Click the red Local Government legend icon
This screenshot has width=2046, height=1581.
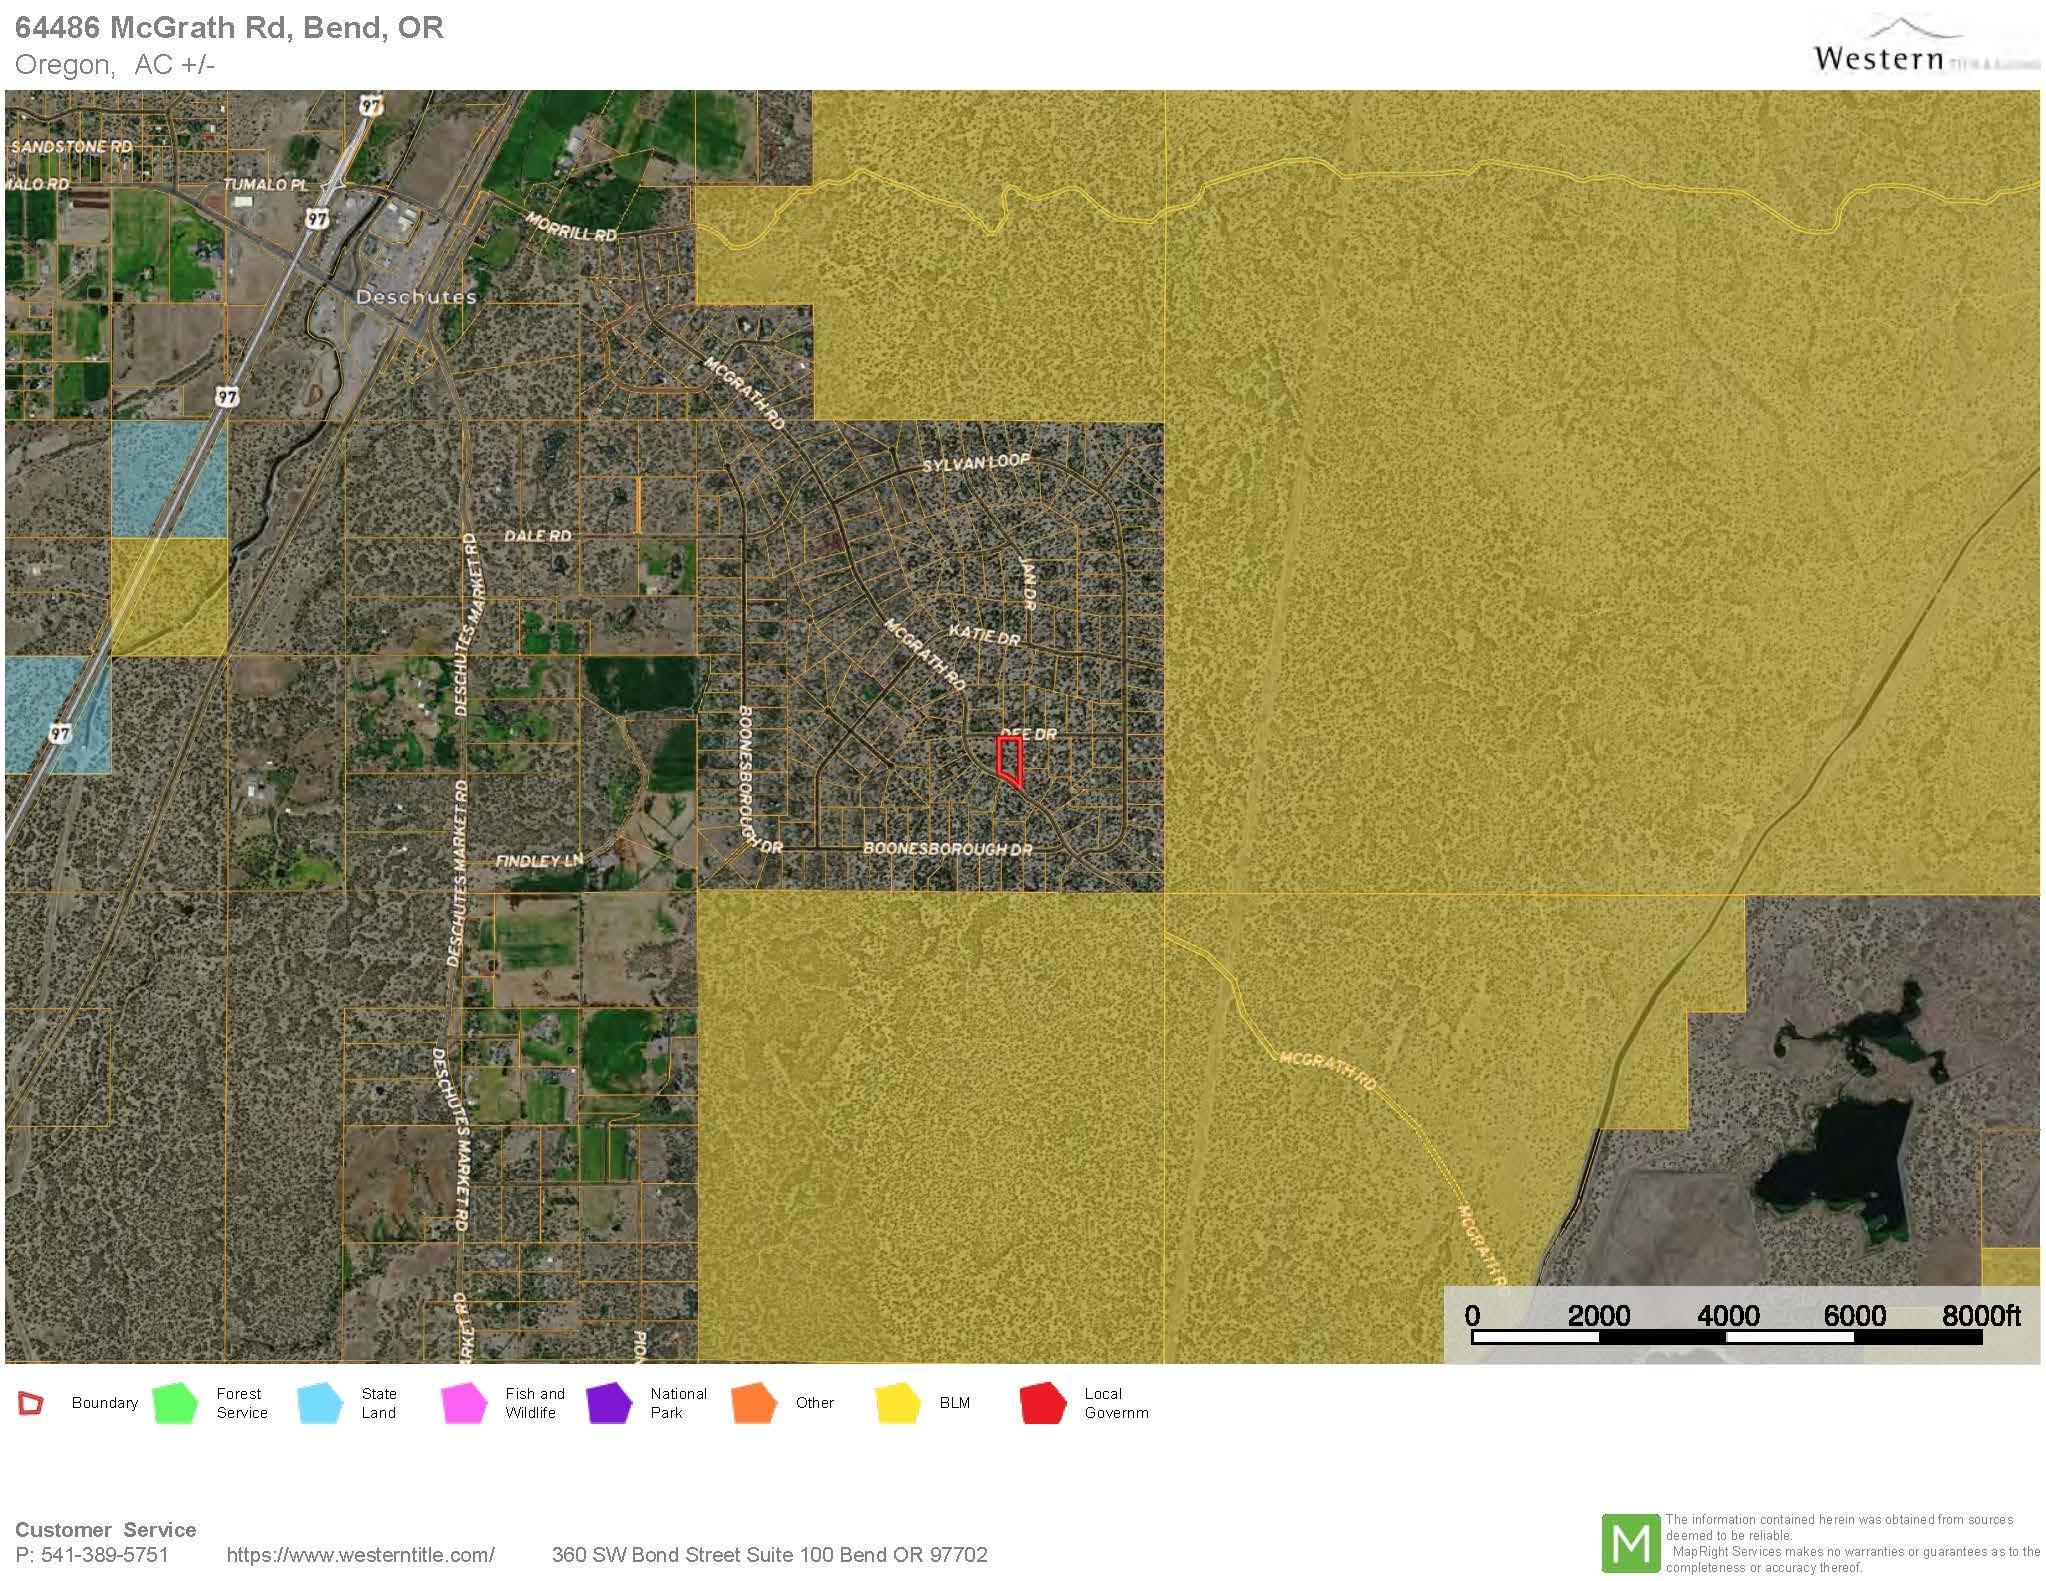(x=1043, y=1403)
